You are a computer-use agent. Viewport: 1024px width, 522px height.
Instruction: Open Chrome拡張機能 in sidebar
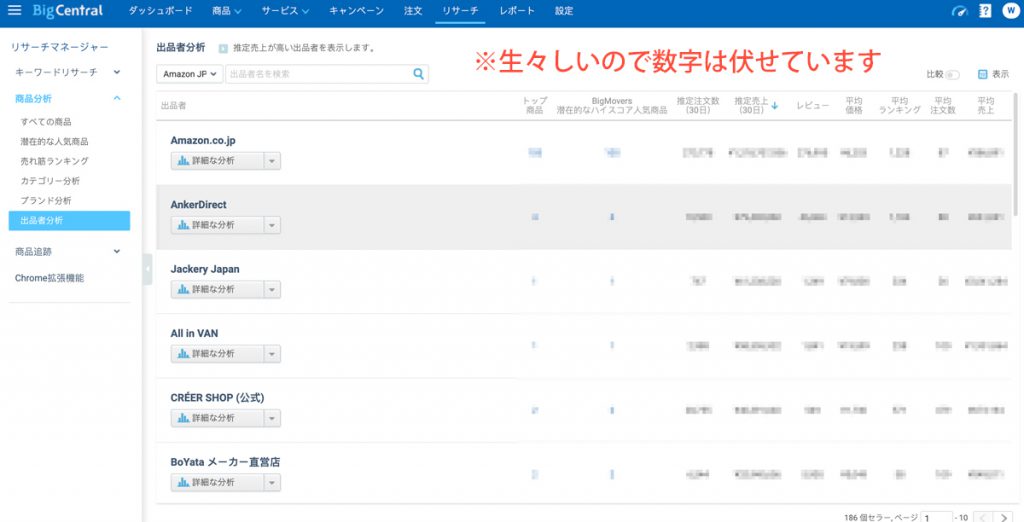[50, 278]
